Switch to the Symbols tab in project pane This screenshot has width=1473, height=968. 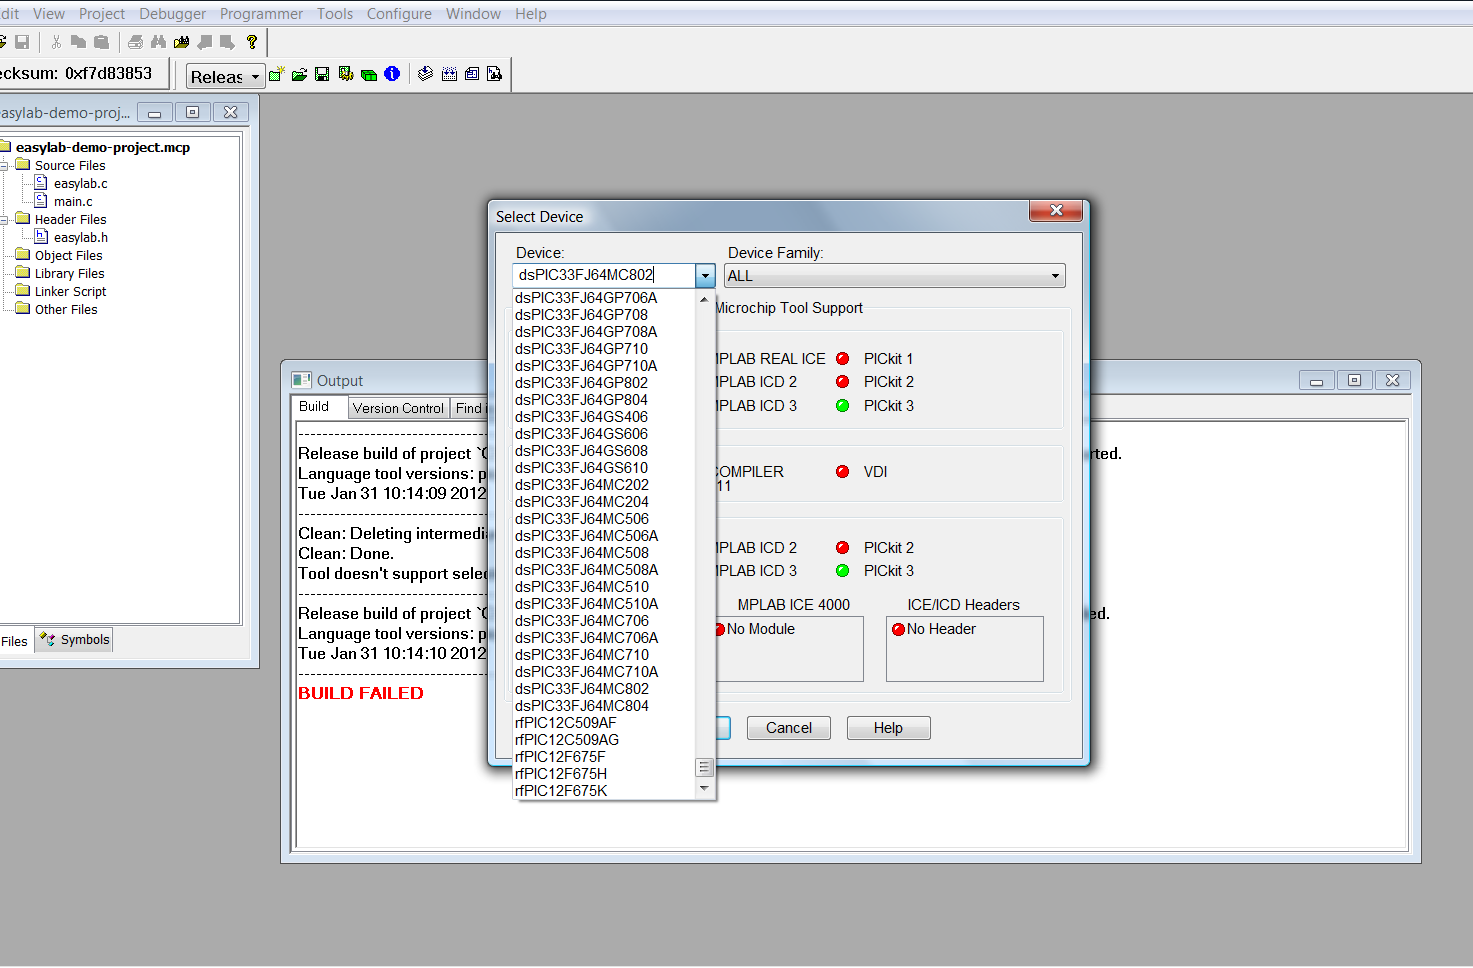(75, 640)
